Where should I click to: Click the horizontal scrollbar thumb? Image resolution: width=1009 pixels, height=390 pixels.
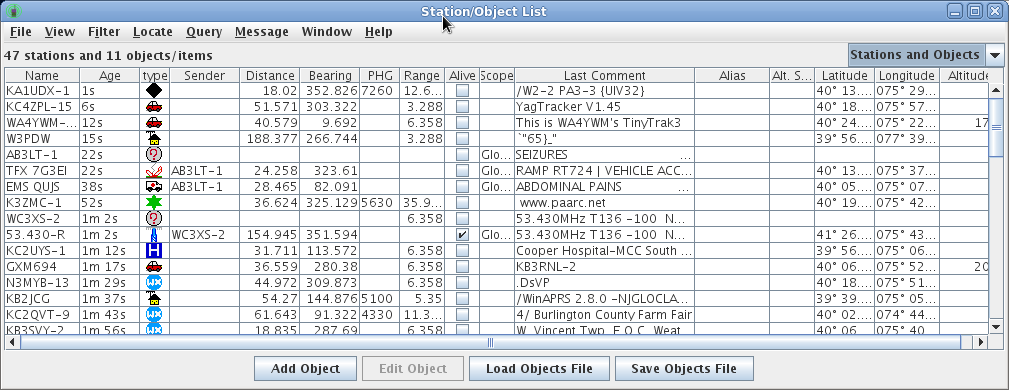click(x=490, y=343)
